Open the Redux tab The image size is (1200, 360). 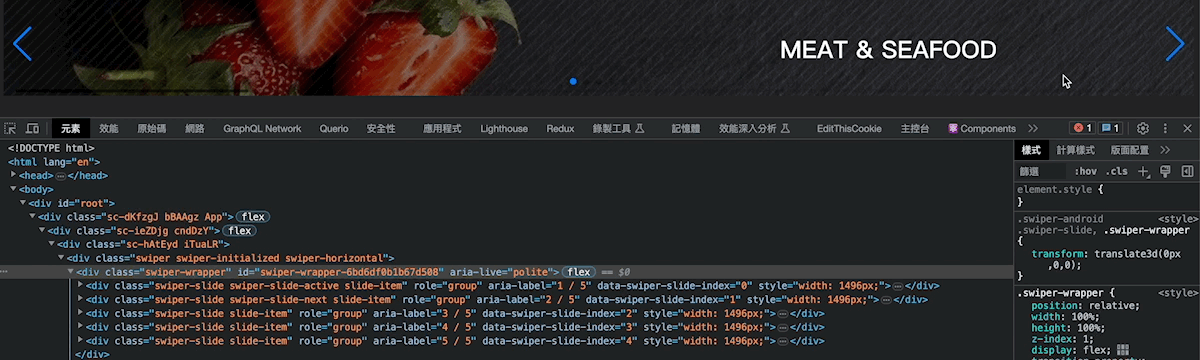click(560, 129)
